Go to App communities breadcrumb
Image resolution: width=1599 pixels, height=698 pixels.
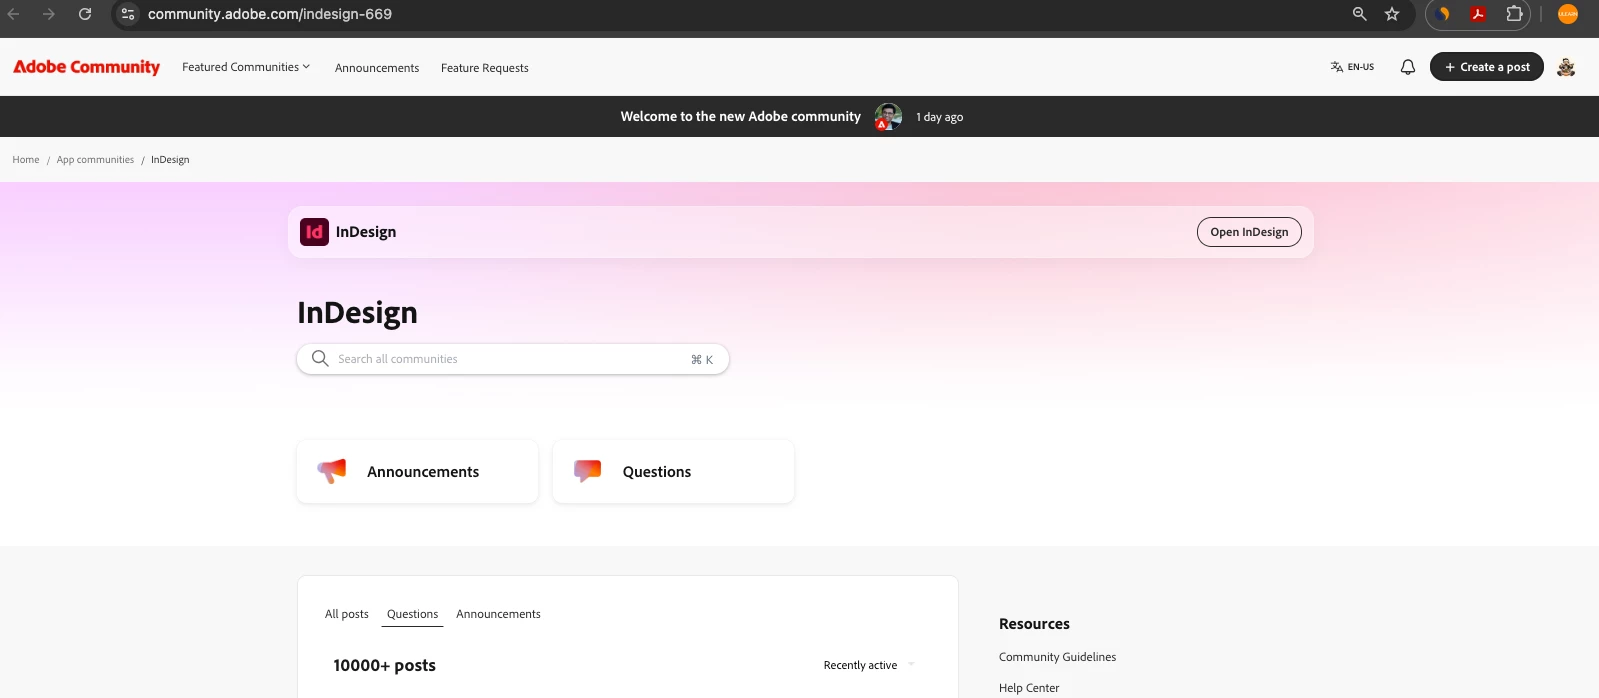(x=95, y=160)
